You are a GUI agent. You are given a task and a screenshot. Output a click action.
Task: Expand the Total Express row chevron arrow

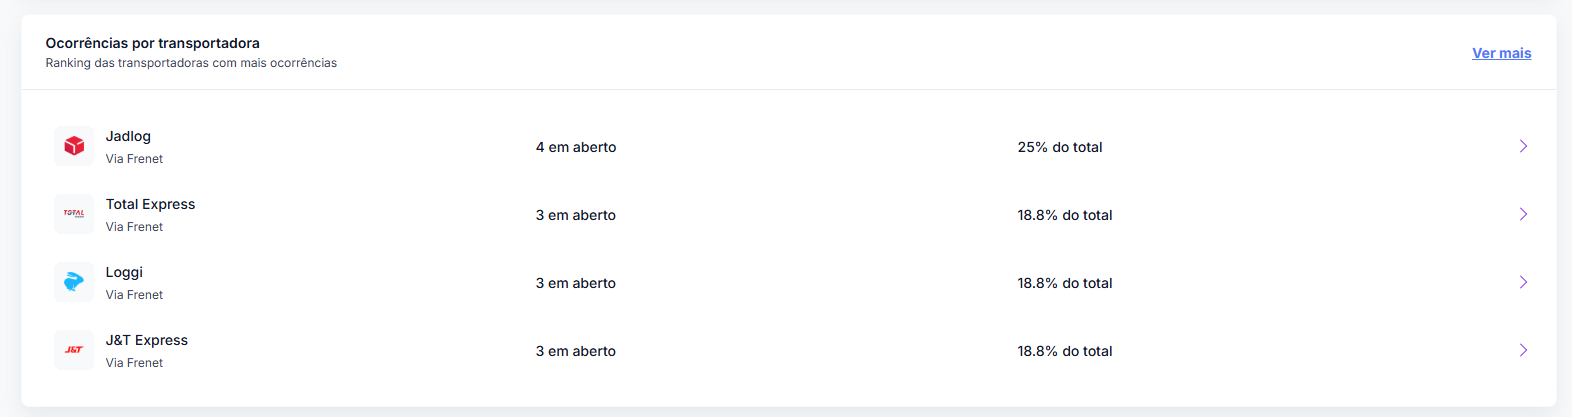[1523, 214]
